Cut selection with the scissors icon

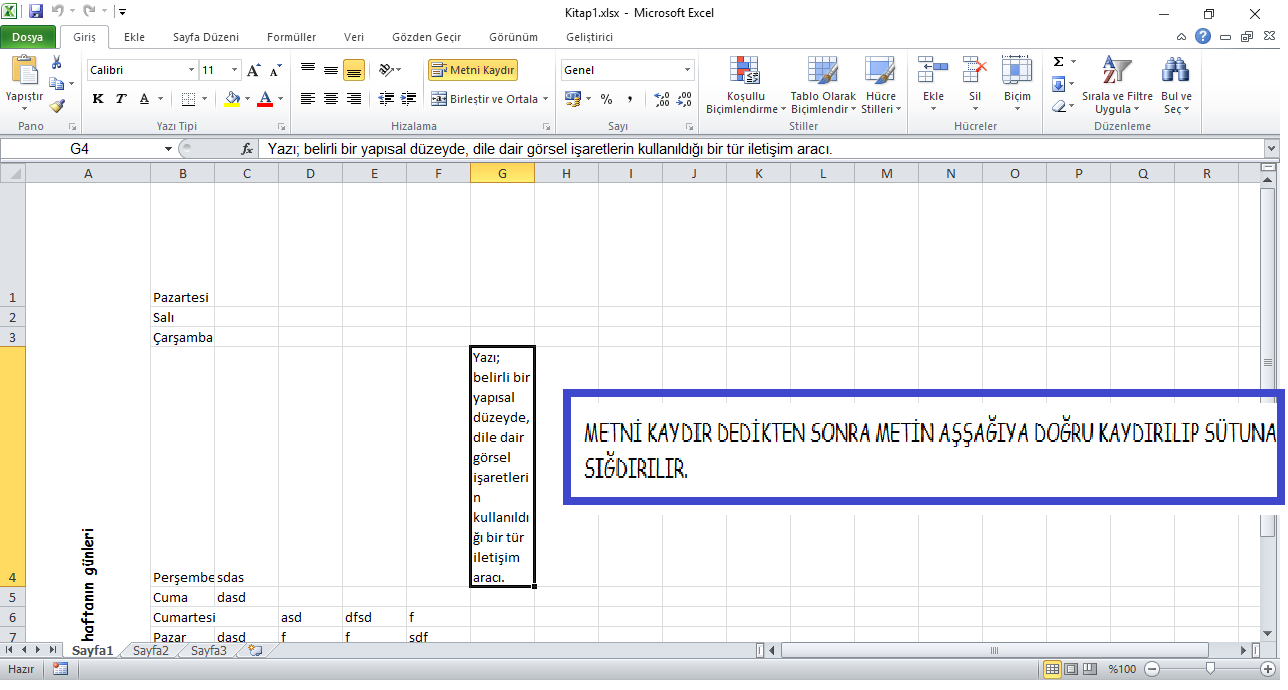coord(57,62)
